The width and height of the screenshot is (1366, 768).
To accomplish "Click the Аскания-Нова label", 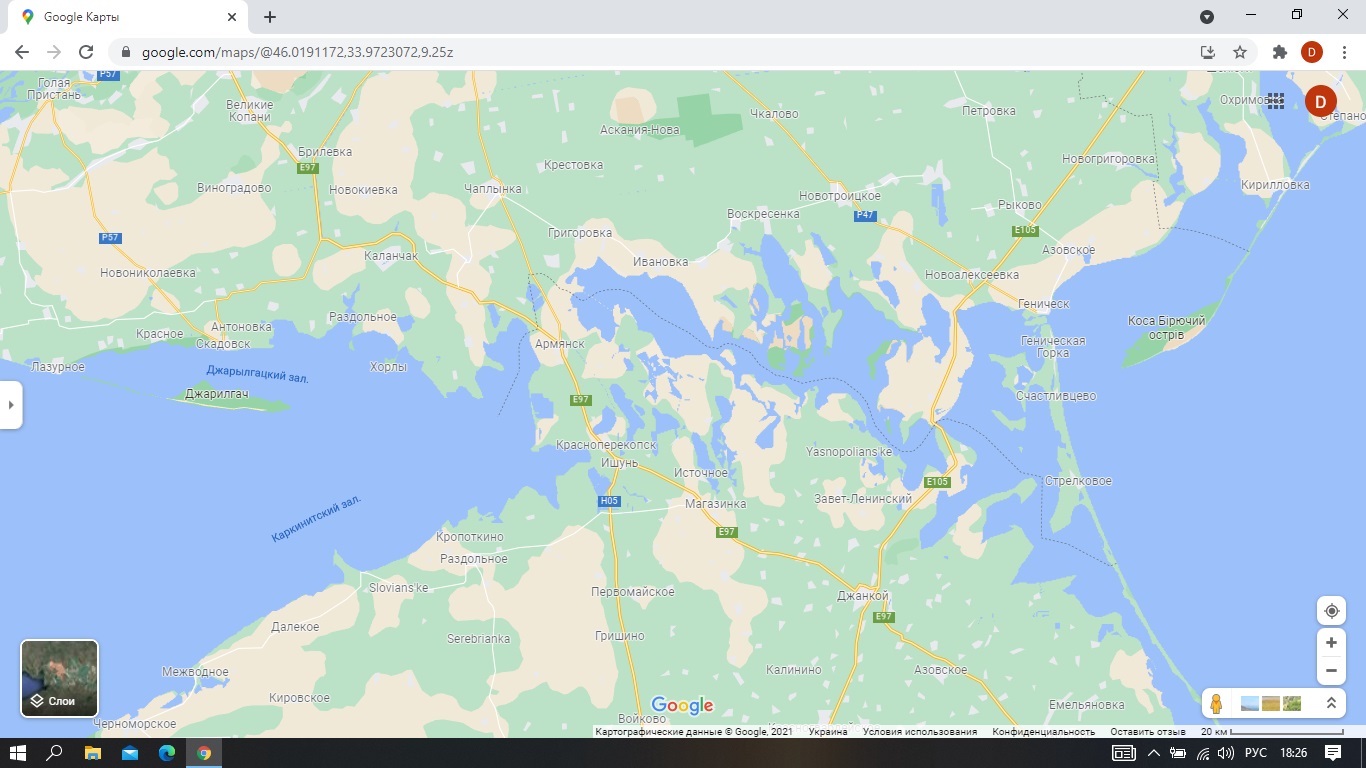I will (640, 130).
